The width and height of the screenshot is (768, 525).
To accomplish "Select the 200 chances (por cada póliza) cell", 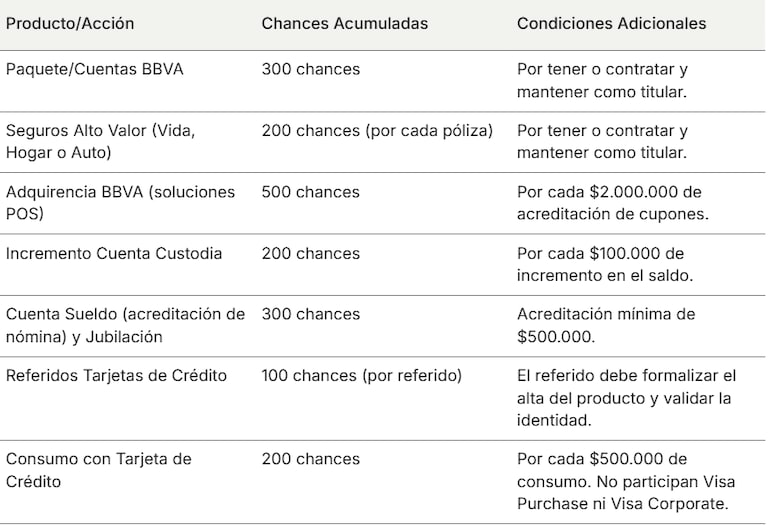I will pos(377,131).
